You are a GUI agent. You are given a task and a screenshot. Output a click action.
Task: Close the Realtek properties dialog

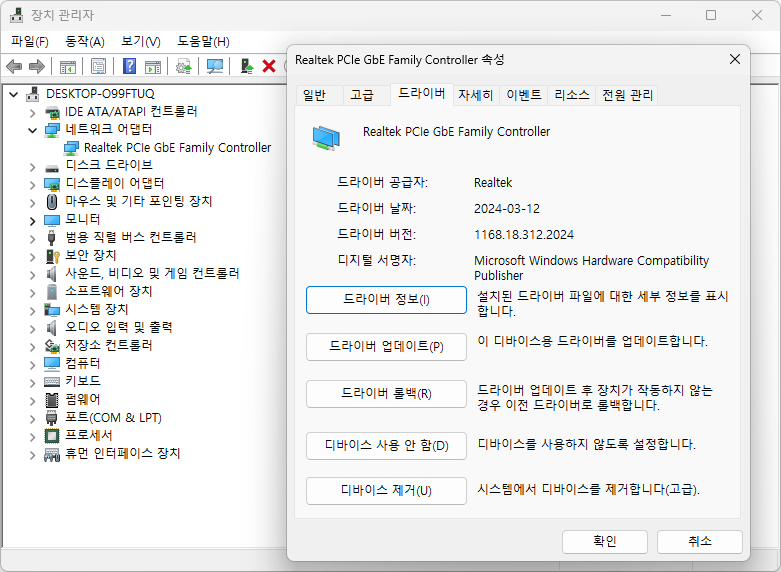(x=735, y=59)
